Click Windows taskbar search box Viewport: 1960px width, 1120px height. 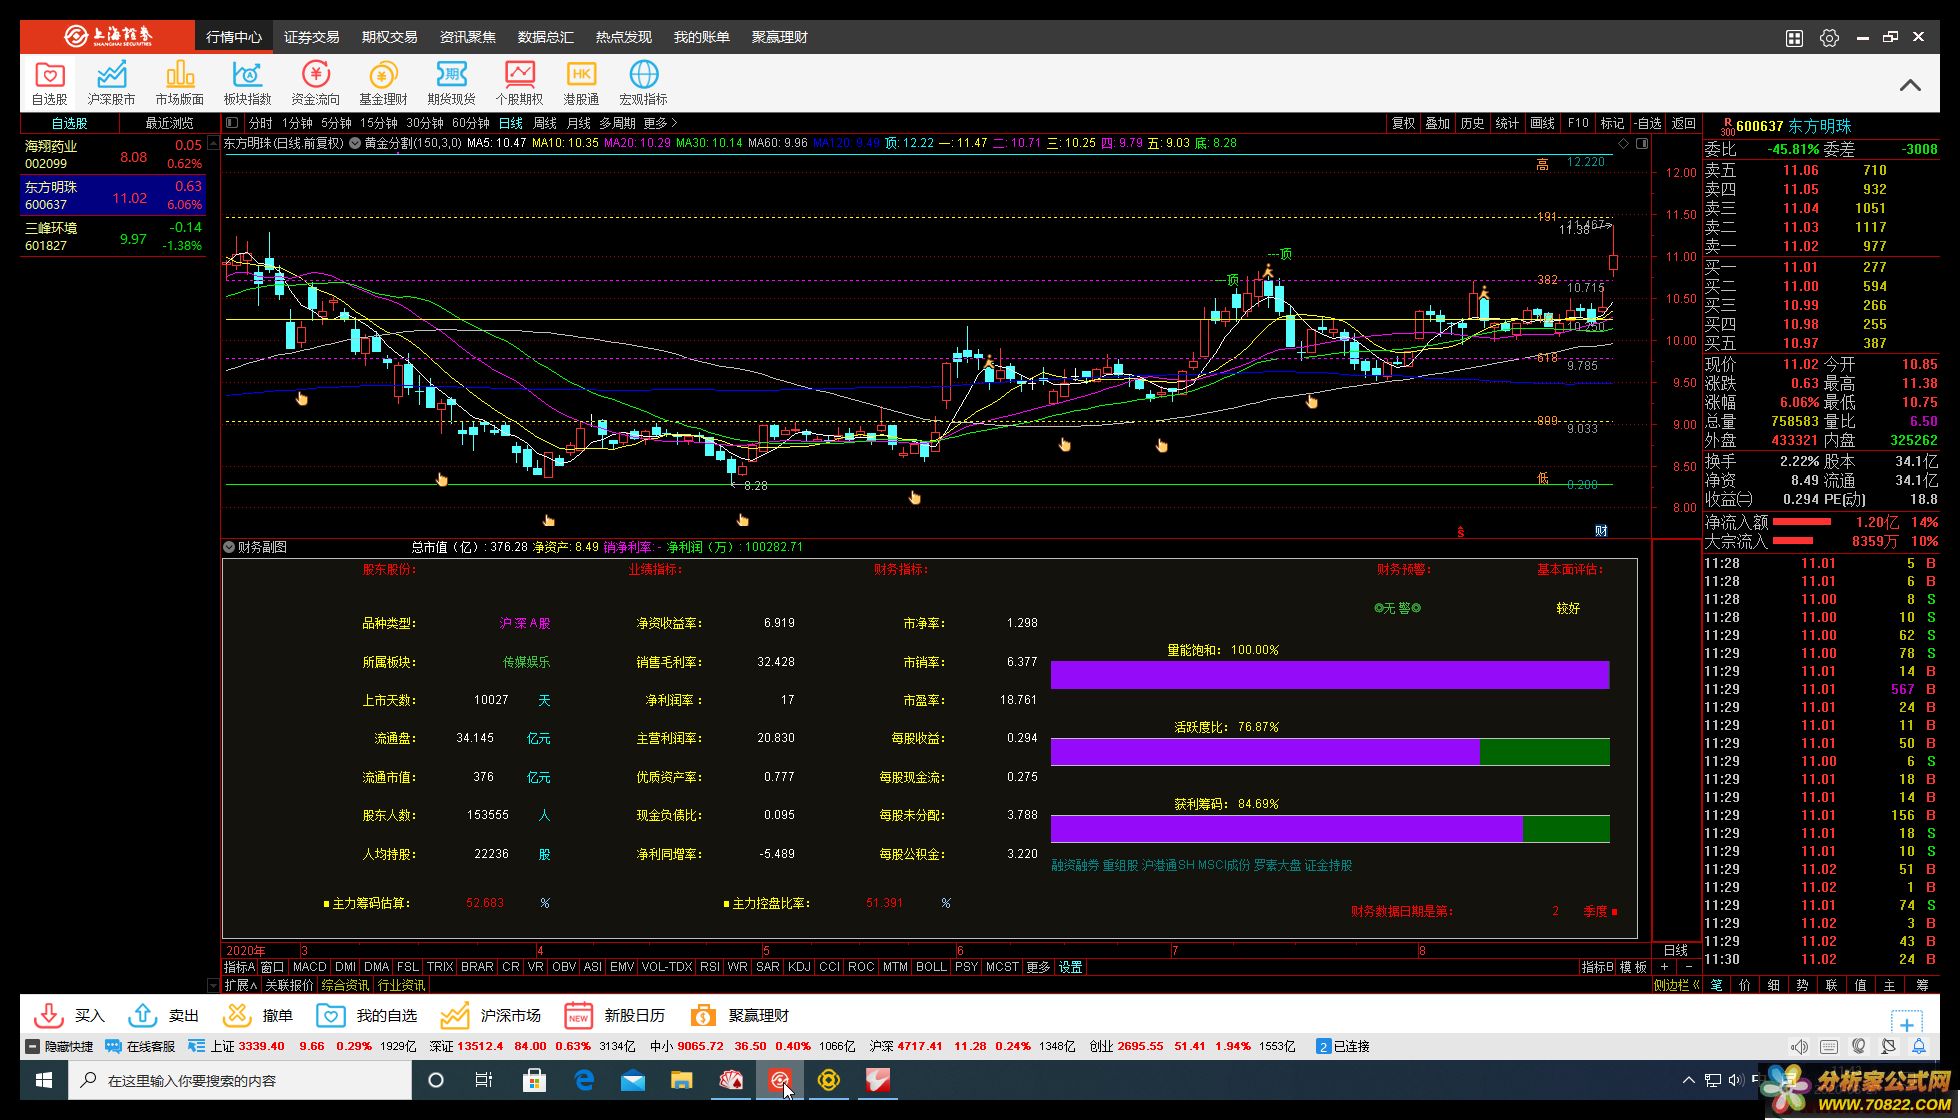(x=240, y=1080)
